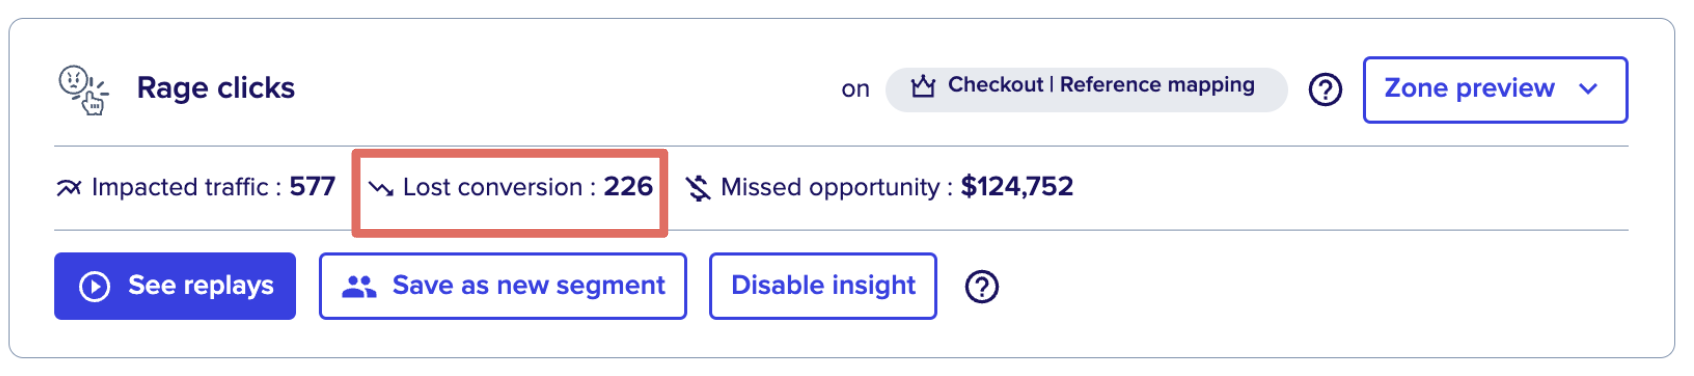Open help icon beside Reference mapping chip
Viewport: 1694px width, 376px height.
click(1325, 90)
